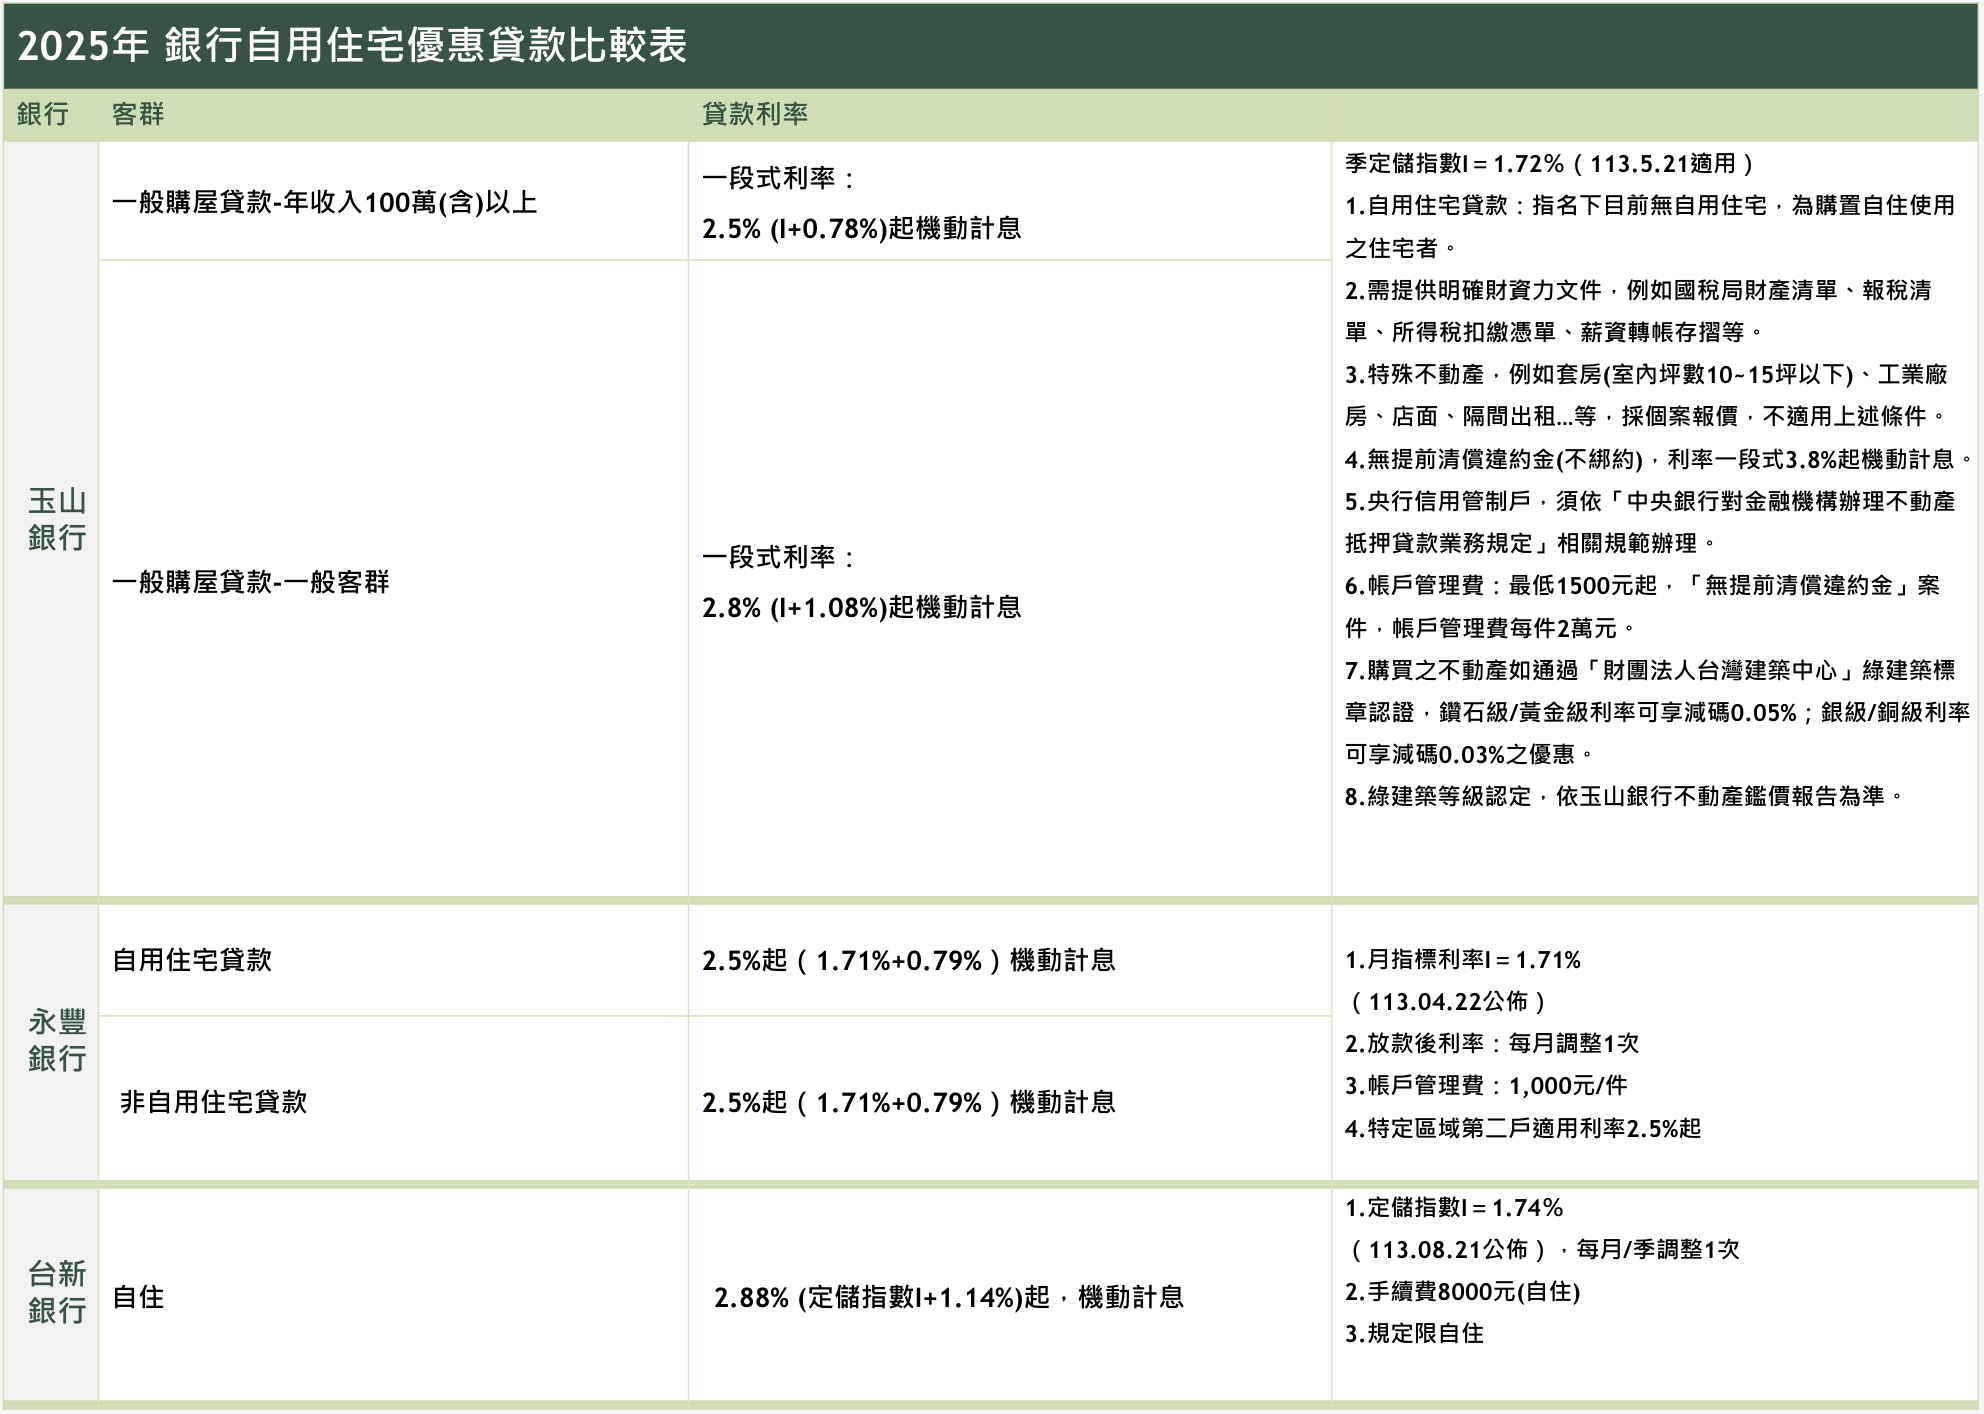Click the 自用住宅貸款 row under 永豐銀行

(192, 960)
